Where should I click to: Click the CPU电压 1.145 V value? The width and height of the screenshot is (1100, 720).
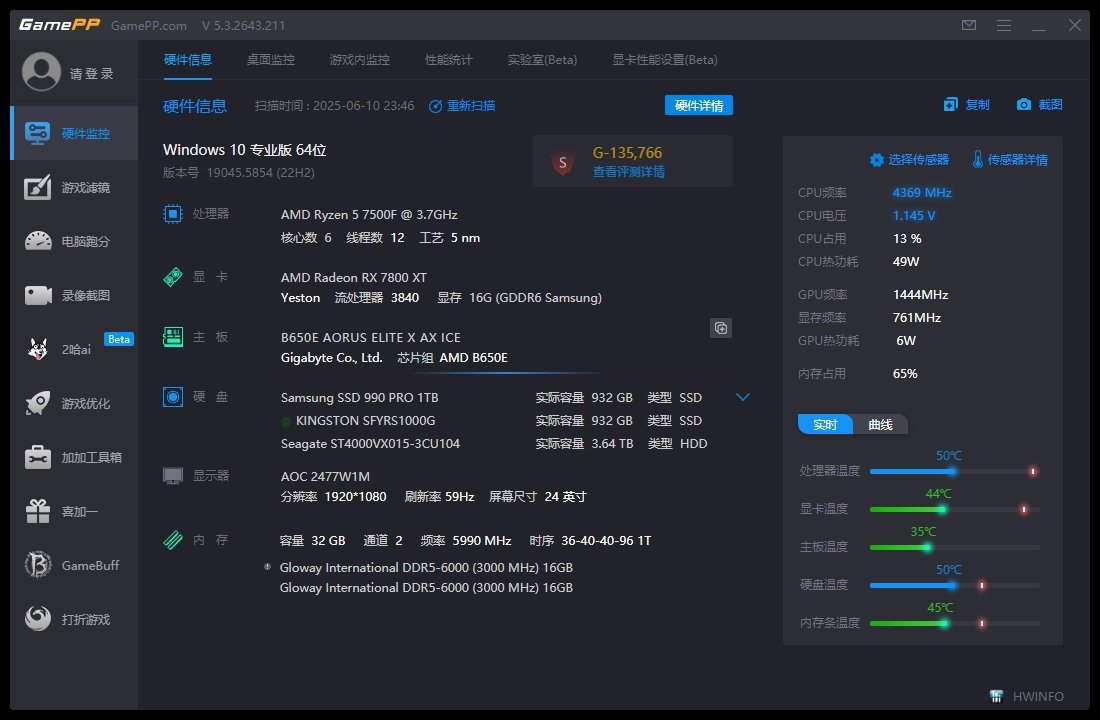click(x=913, y=215)
